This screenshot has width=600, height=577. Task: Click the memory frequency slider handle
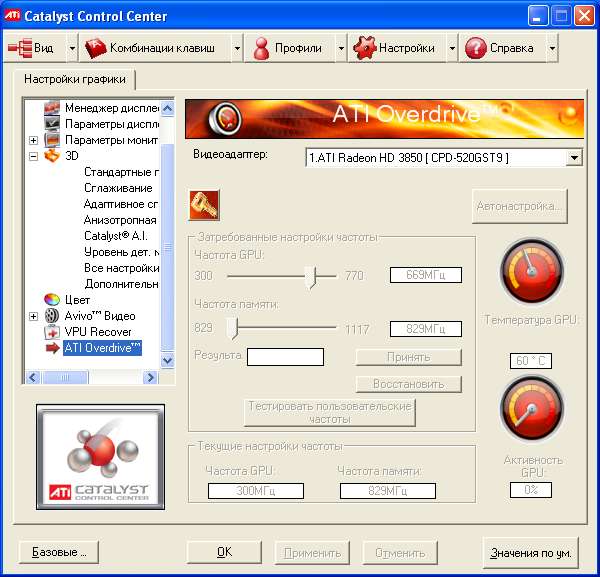click(233, 328)
